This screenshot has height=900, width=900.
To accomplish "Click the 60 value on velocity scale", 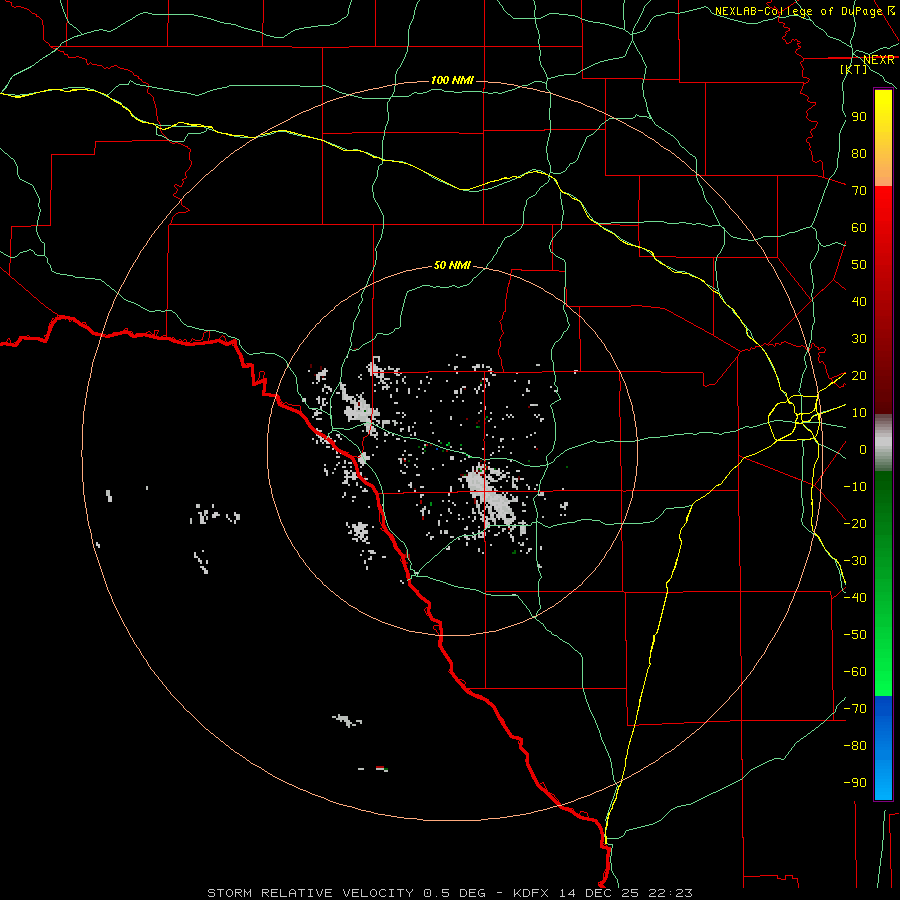I will (x=859, y=228).
